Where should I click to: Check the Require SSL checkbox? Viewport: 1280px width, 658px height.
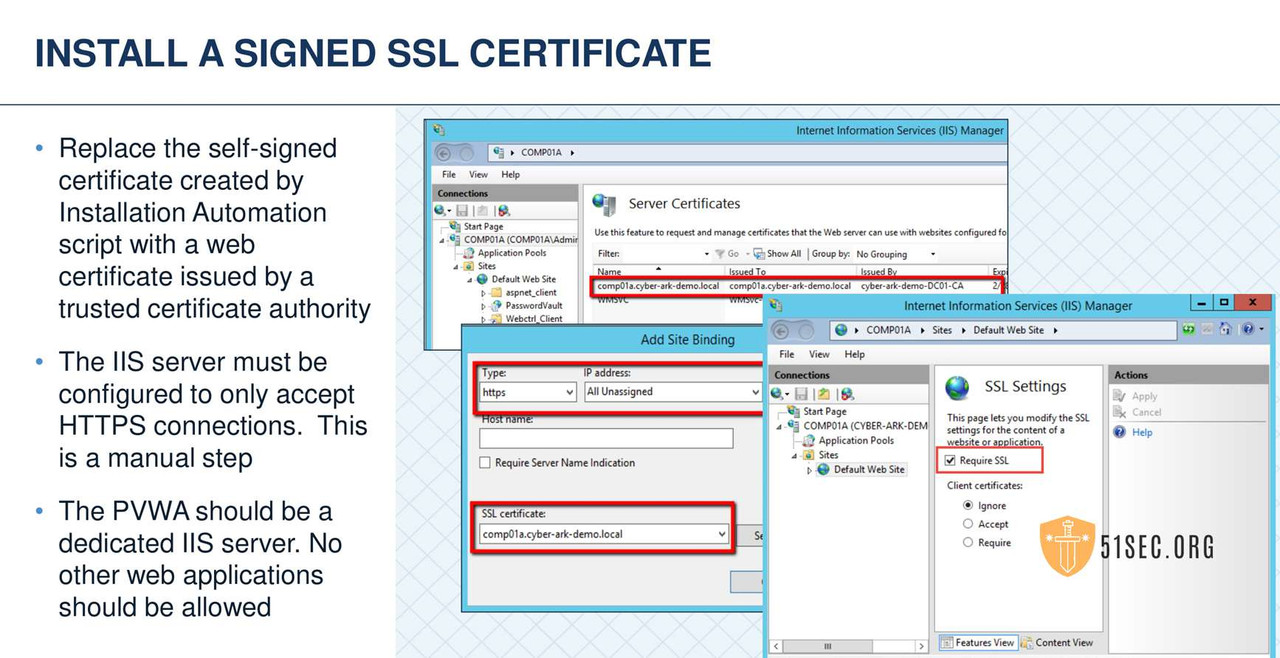click(951, 461)
